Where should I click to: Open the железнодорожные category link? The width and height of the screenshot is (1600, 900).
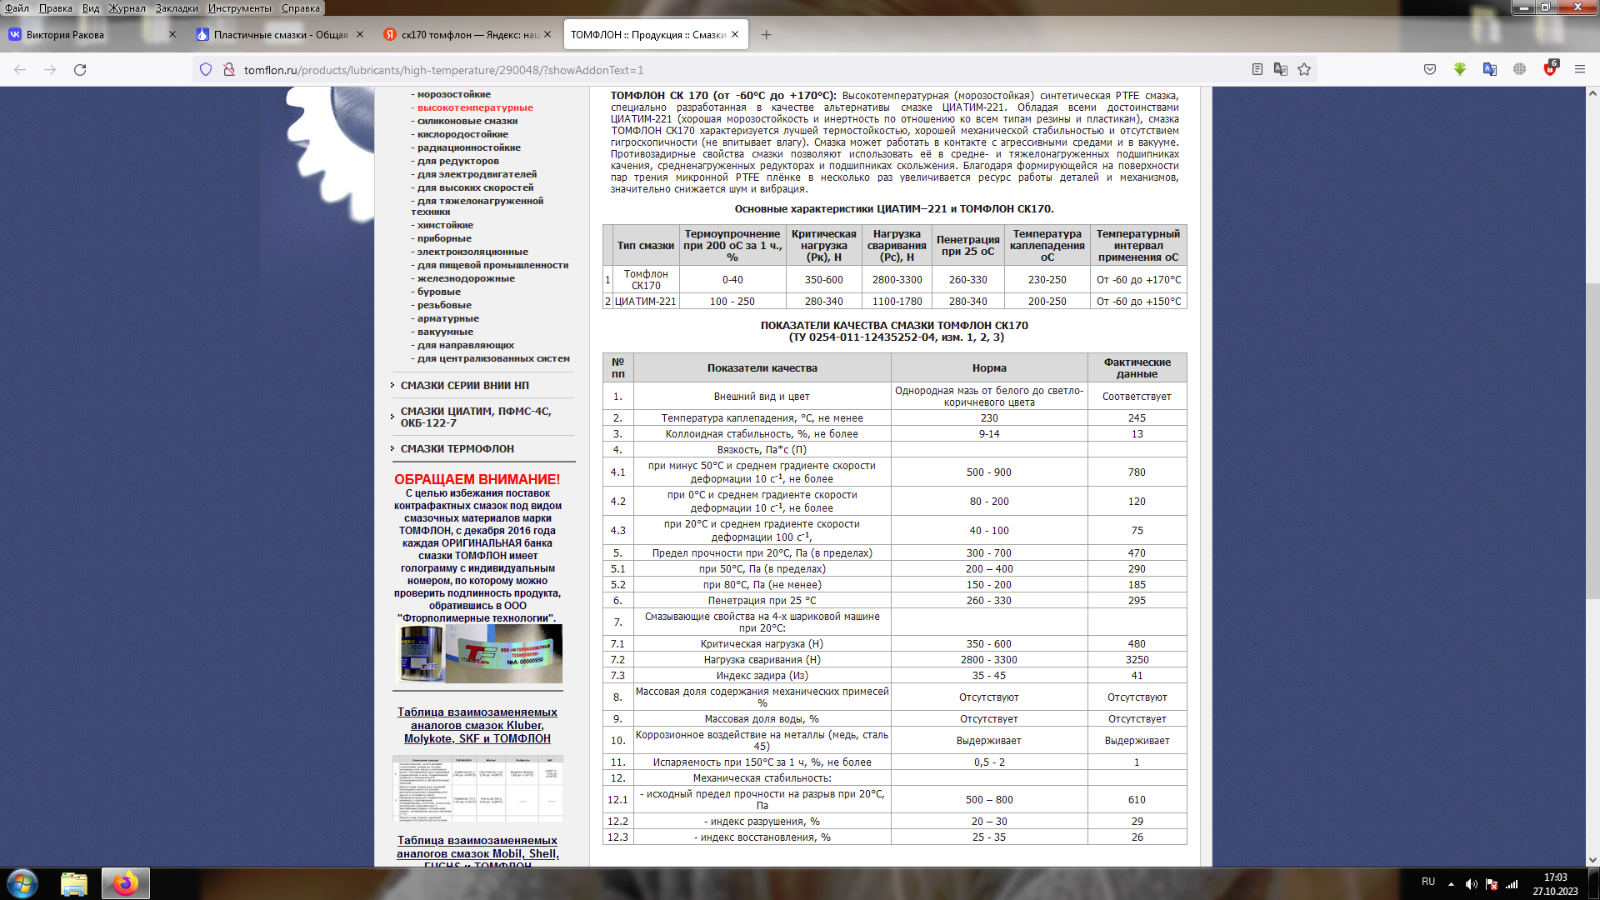(x=465, y=278)
